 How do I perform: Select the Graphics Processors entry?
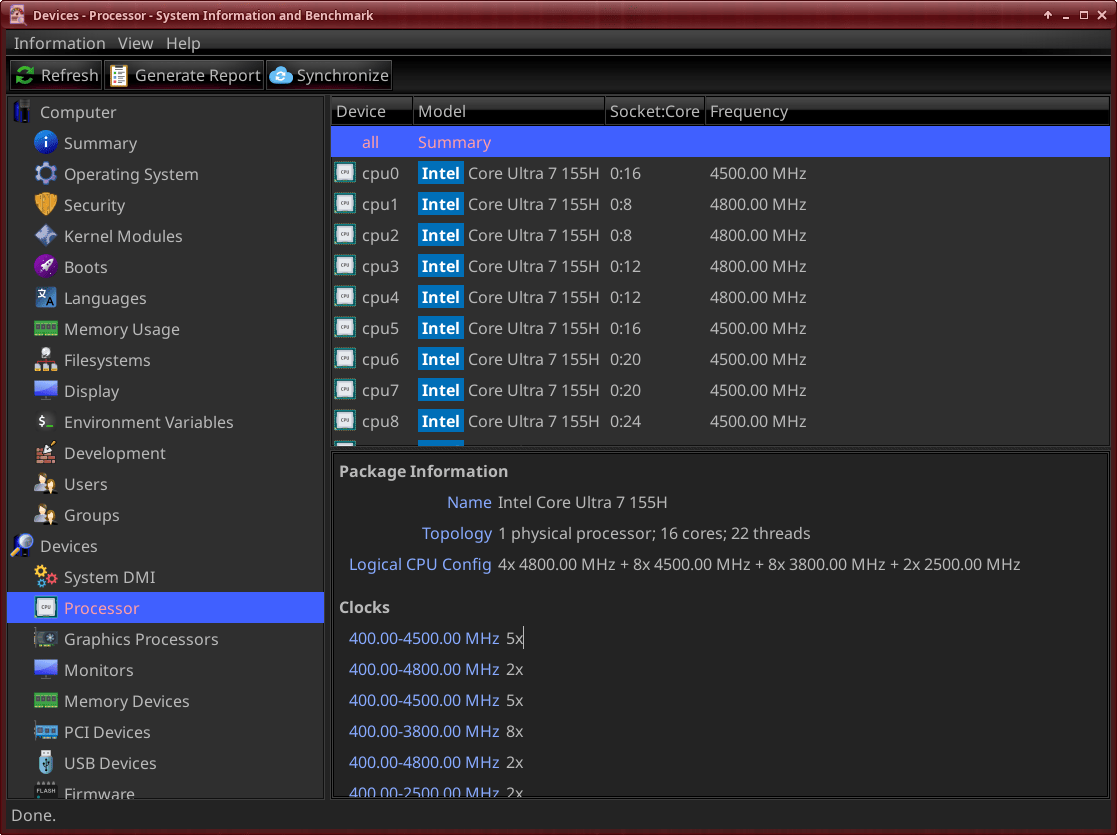[140, 639]
